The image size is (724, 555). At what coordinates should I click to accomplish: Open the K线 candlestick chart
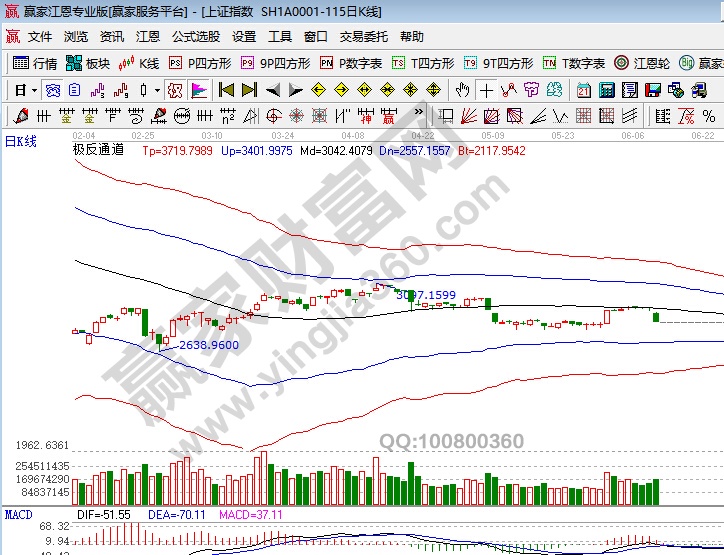[139, 63]
